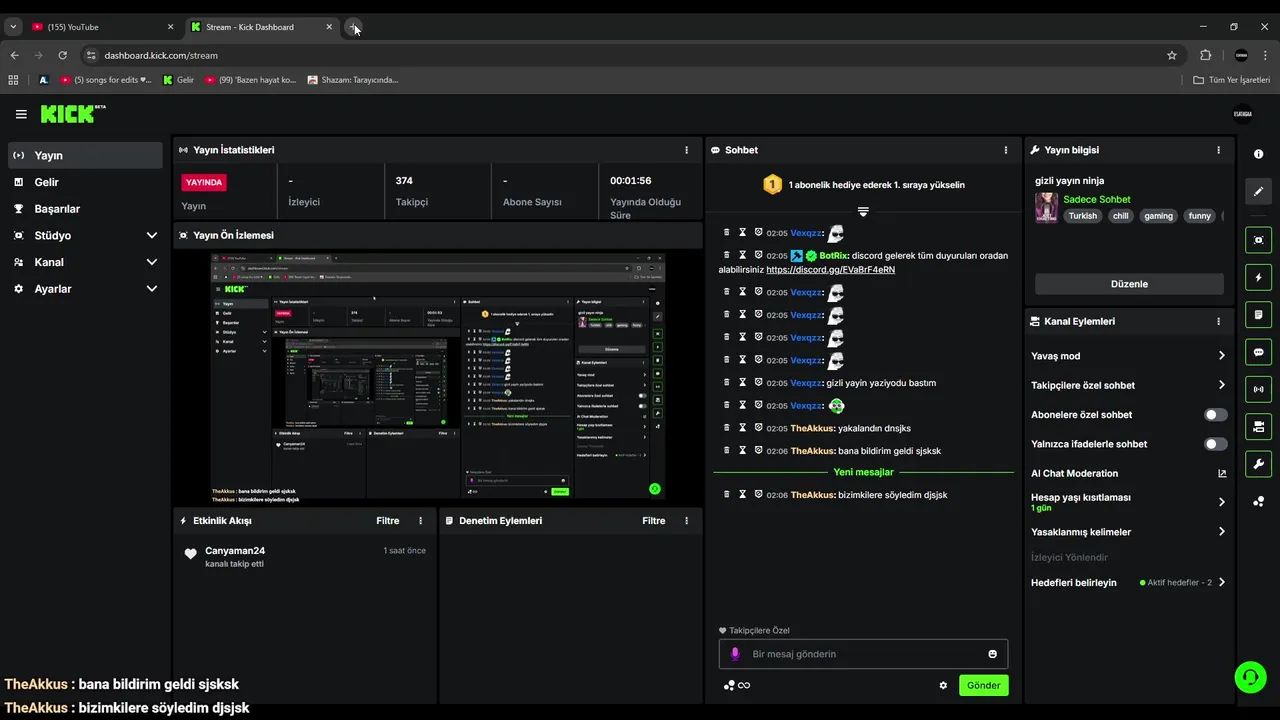Go to Gelir in the sidebar
Viewport: 1280px width, 720px height.
[85, 182]
